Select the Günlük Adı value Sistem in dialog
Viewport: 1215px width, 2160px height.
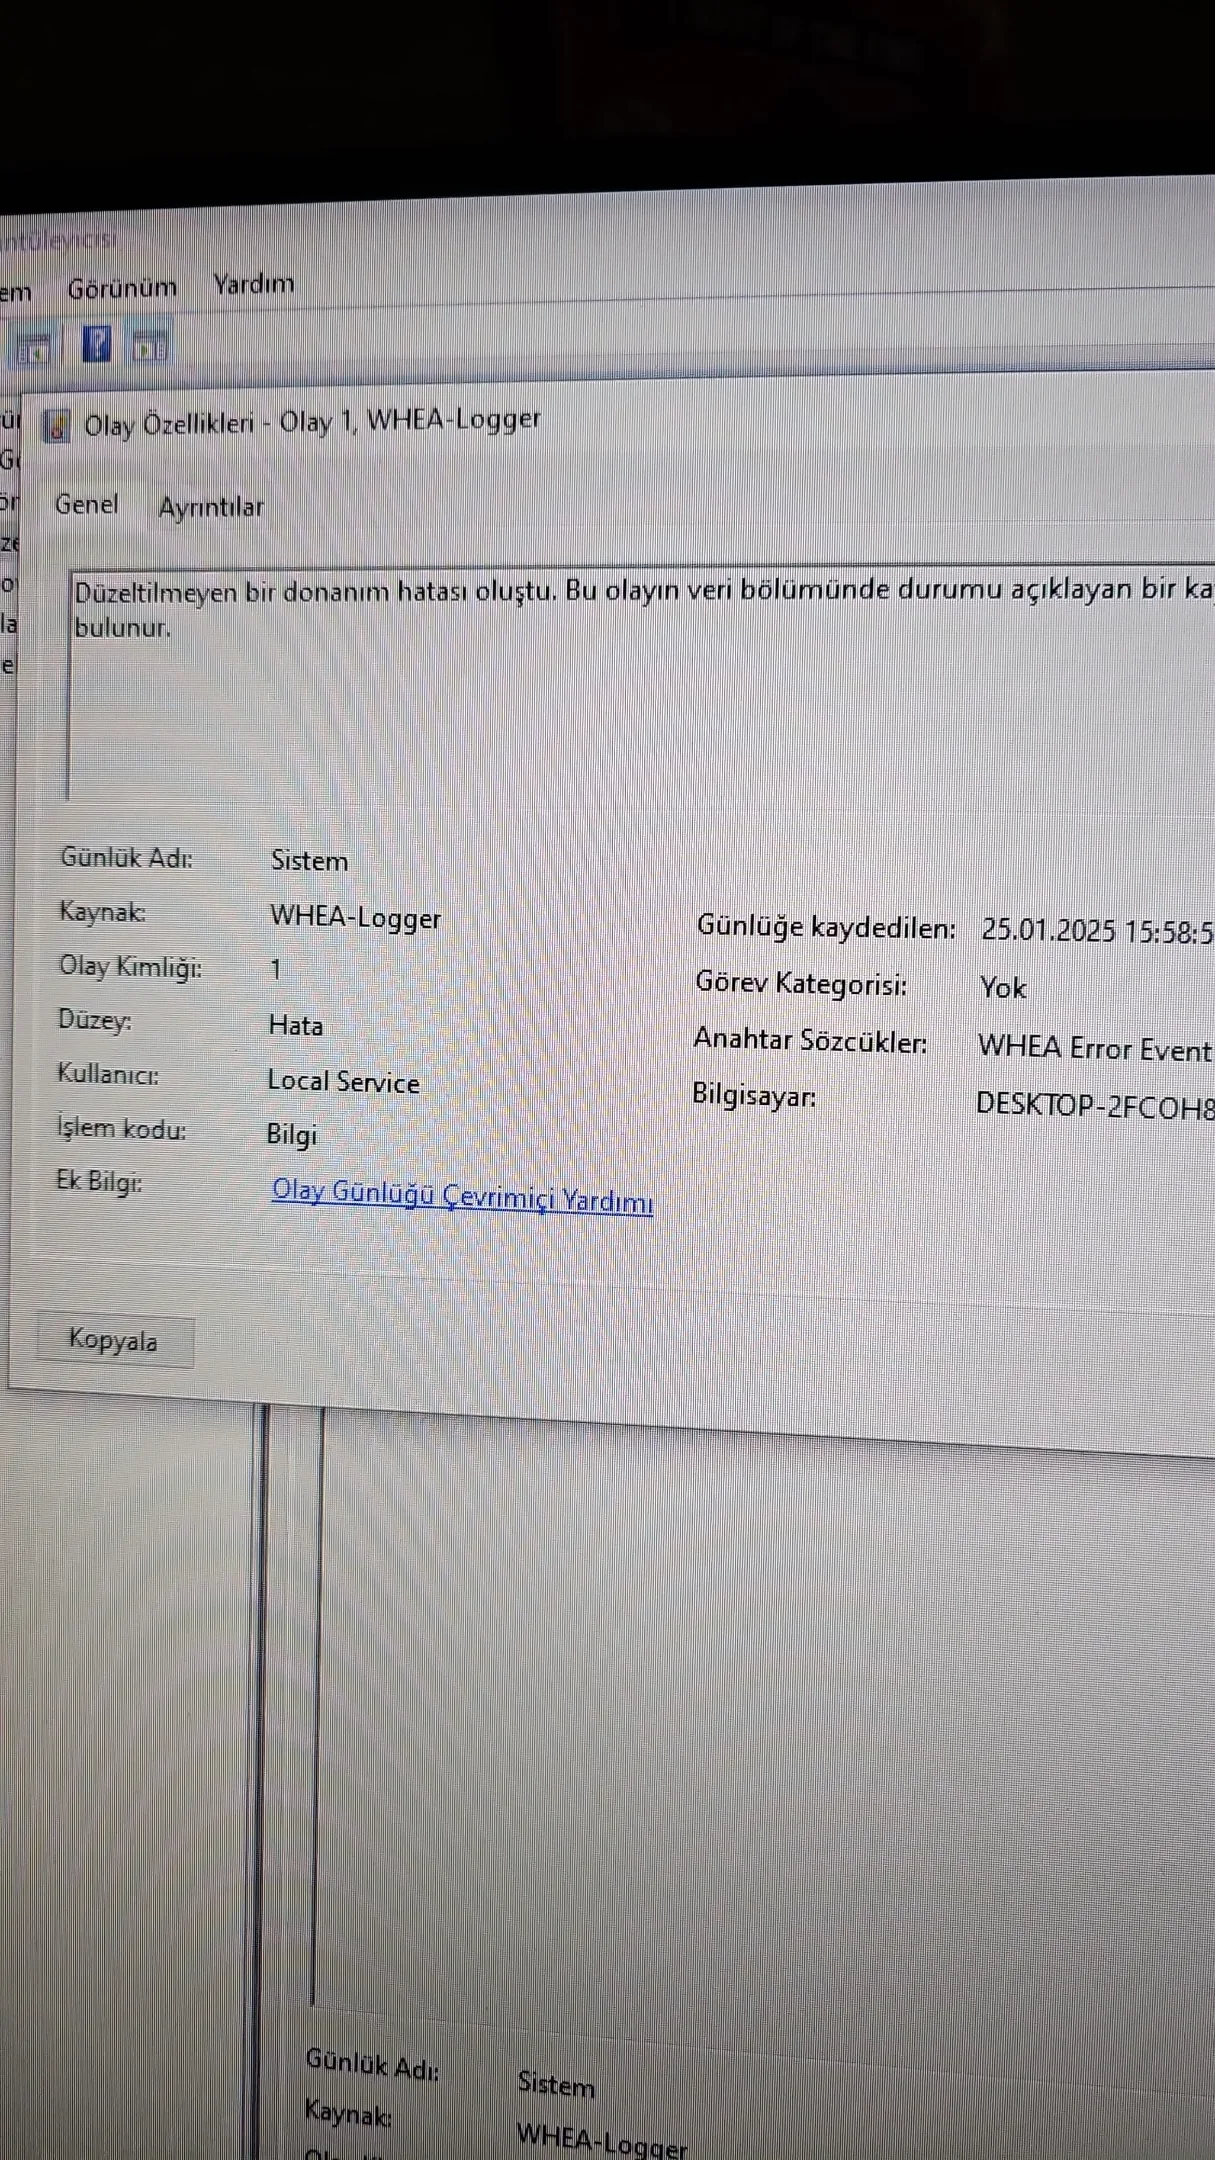[309, 860]
